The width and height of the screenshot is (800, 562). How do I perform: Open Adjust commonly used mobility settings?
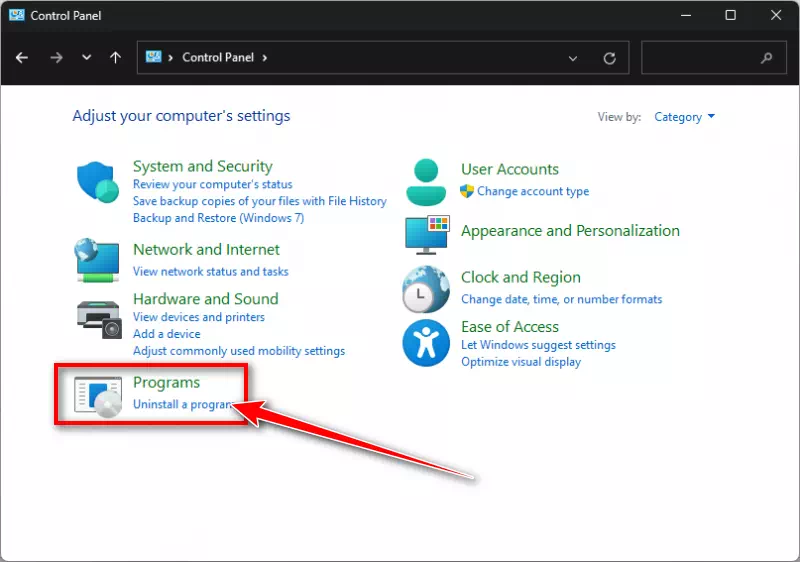click(x=239, y=351)
